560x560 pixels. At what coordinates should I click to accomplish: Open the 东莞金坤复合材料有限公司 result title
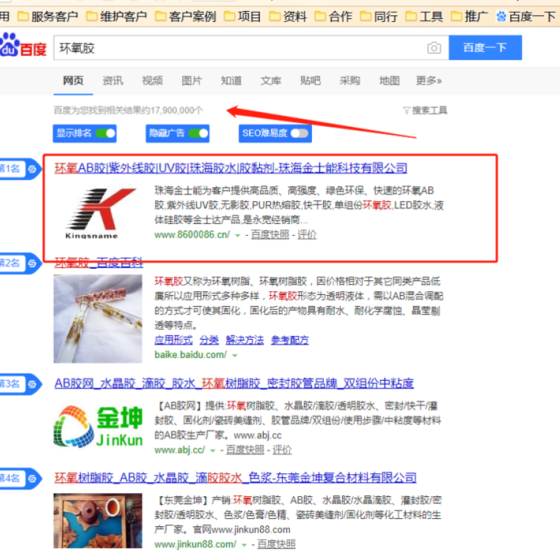click(235, 478)
